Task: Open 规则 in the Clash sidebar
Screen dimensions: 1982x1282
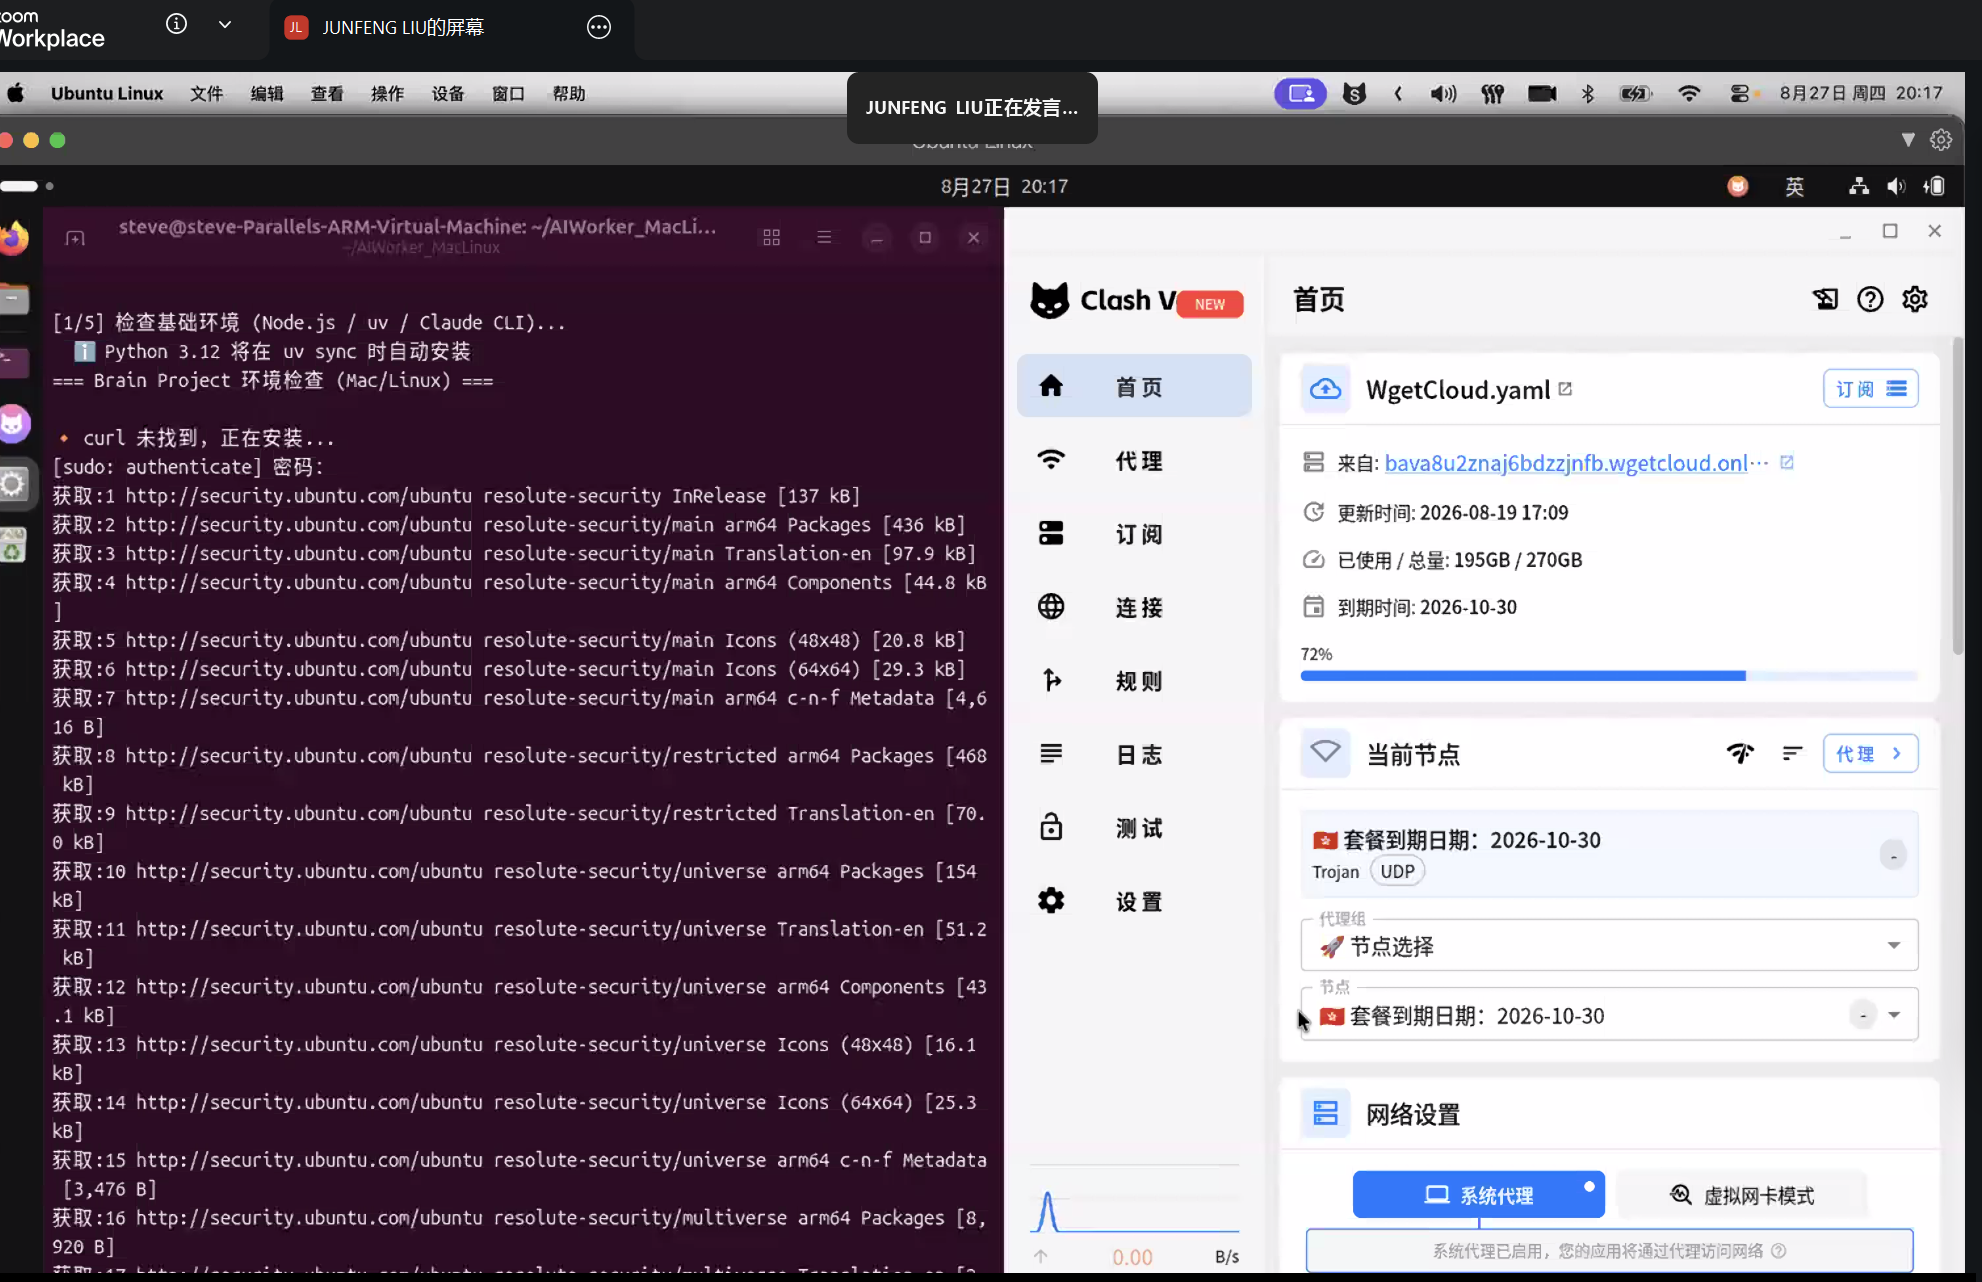Action: pyautogui.click(x=1134, y=680)
